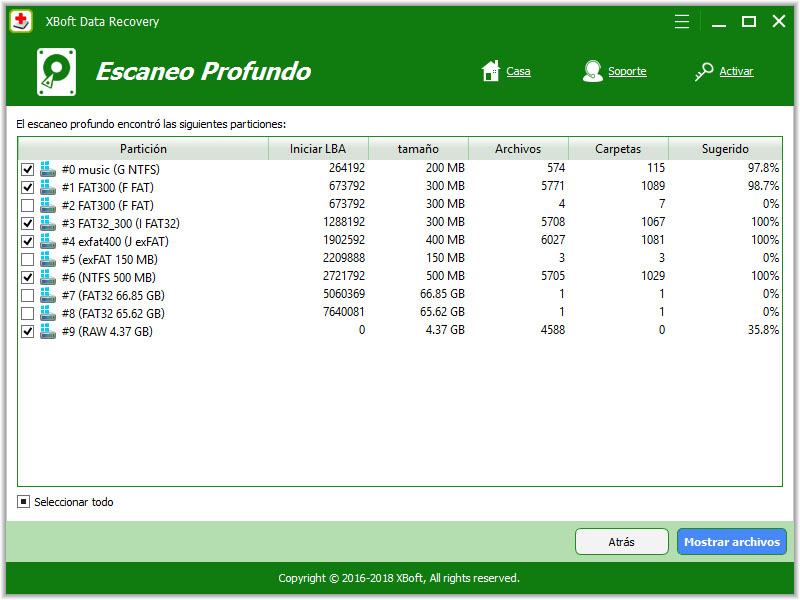Maximize the XBoft Data Recovery window
Screen dimensions: 800x600
(x=748, y=21)
